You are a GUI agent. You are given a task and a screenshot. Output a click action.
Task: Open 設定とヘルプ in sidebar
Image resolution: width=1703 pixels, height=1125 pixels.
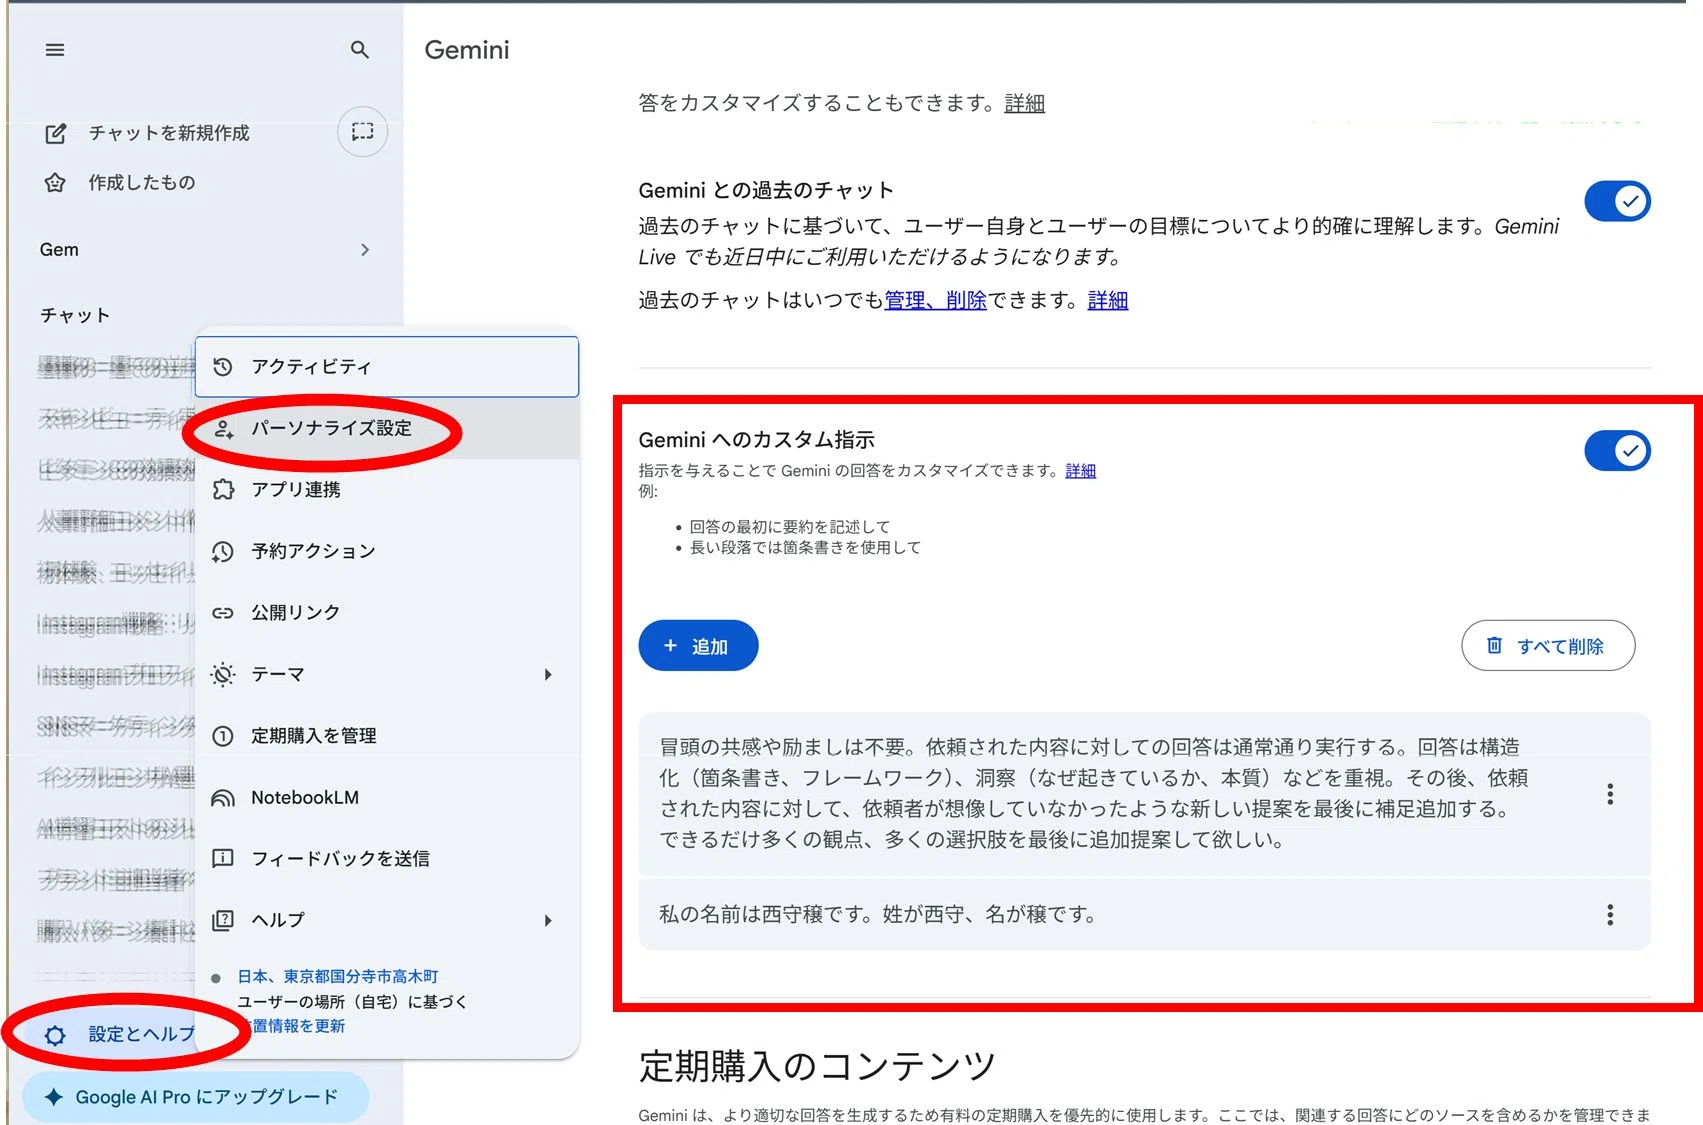click(120, 1035)
